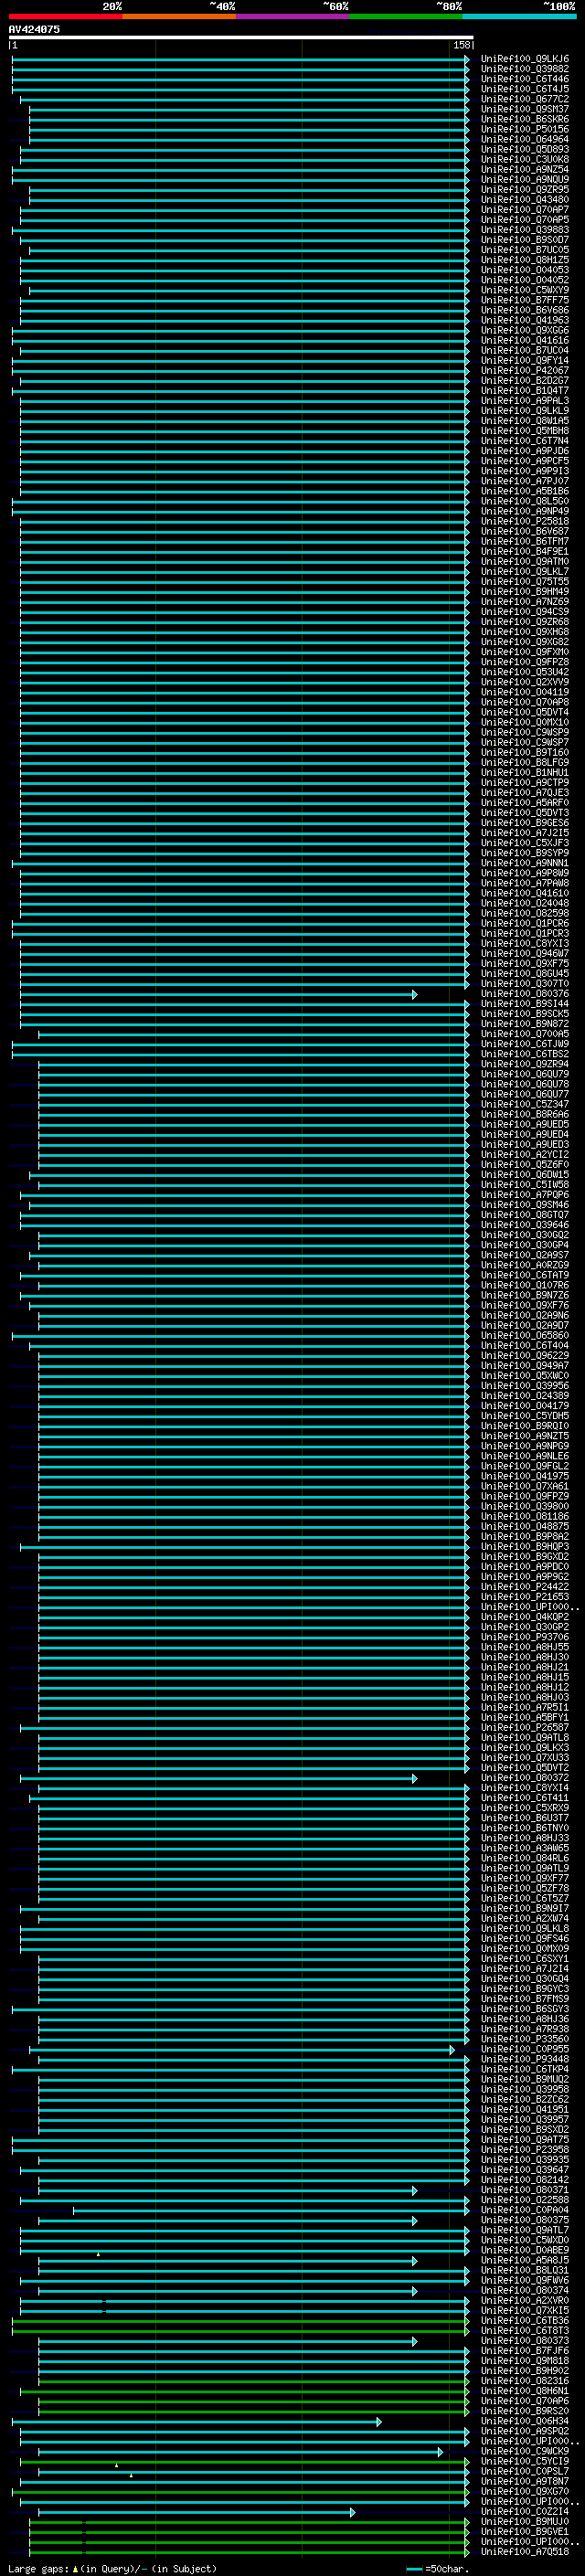Viewport: 585px width, 2576px height.
Task: Click the purple ~60% identity legend segment
Action: pos(292,16)
